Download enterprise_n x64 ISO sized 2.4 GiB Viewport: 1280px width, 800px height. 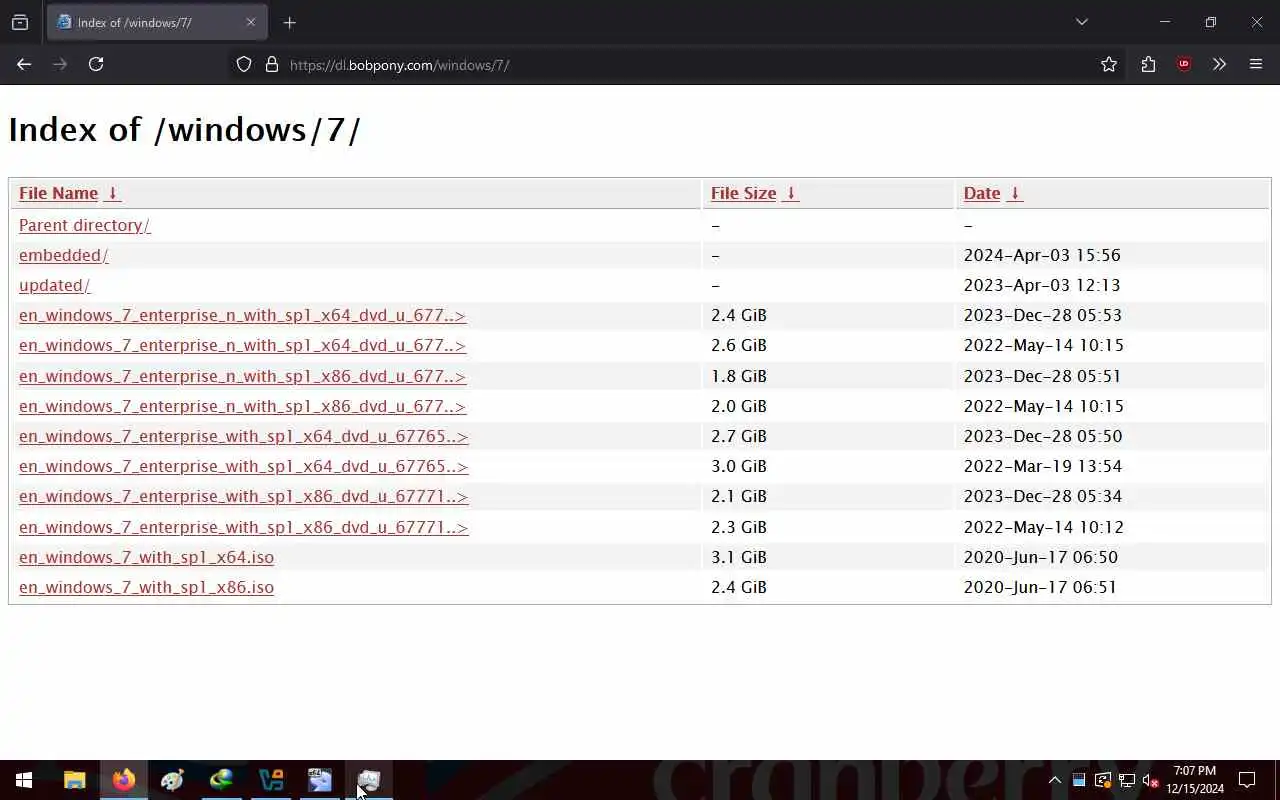[242, 315]
